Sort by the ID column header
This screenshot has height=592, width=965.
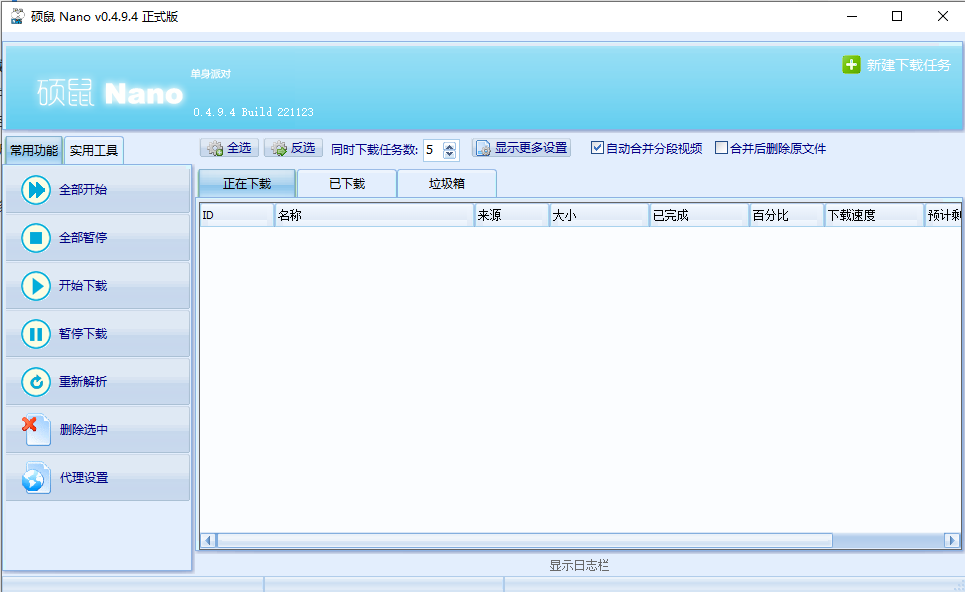237,215
